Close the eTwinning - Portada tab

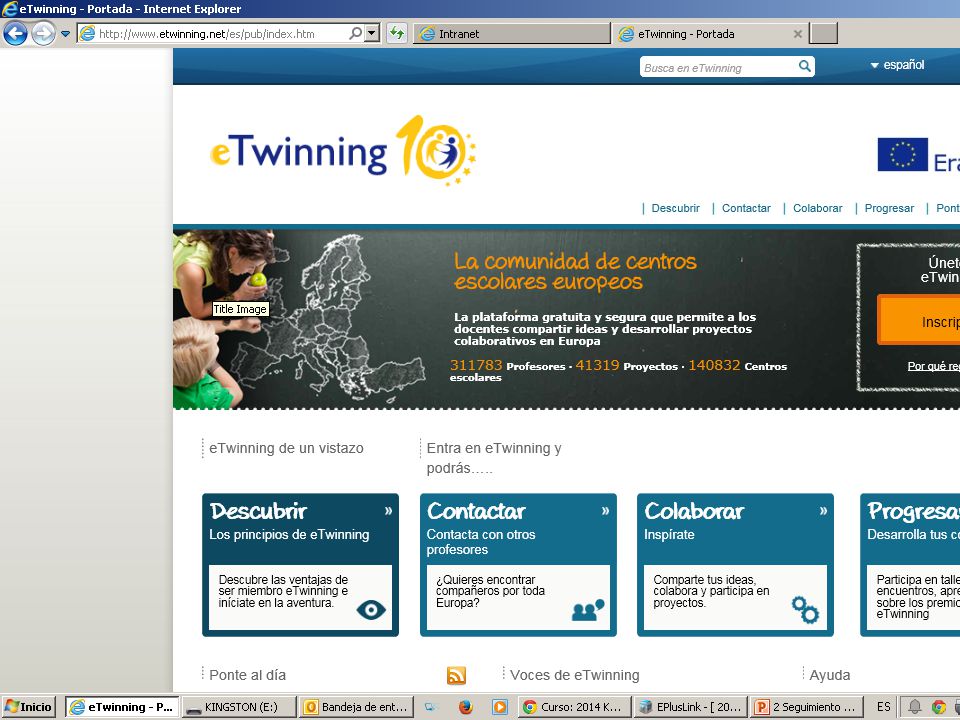(x=797, y=34)
